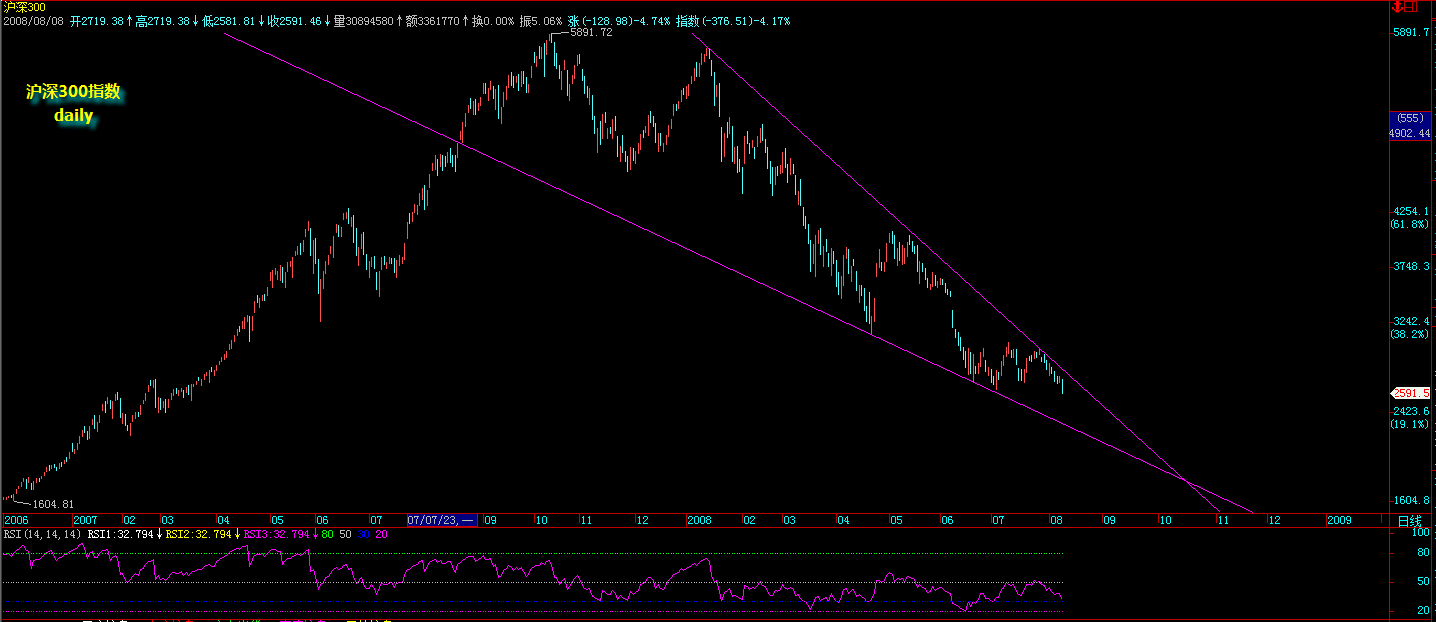Click the 2423.6 price axis value
This screenshot has height=622, width=1436.
1413,410
